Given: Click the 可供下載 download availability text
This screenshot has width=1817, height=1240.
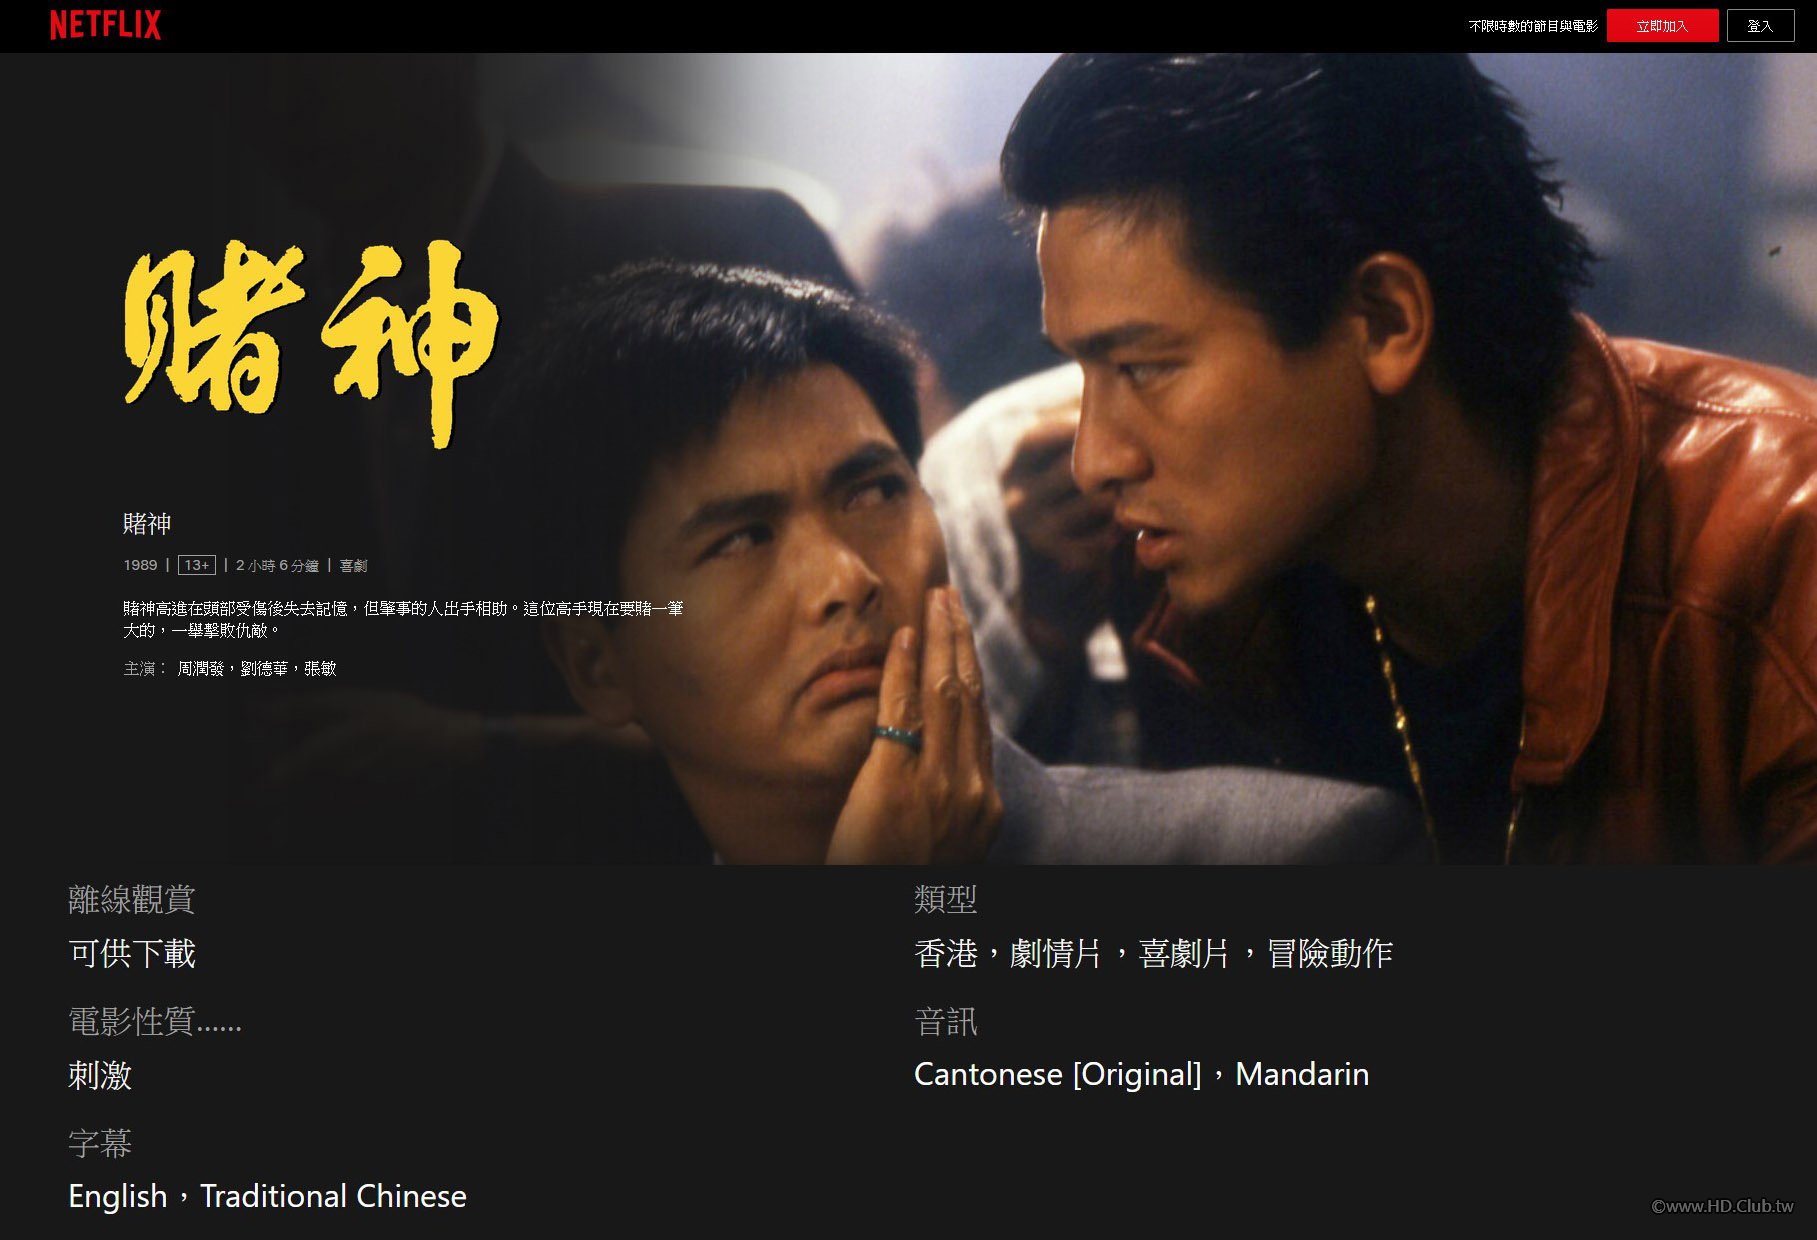Looking at the screenshot, I should click(132, 953).
